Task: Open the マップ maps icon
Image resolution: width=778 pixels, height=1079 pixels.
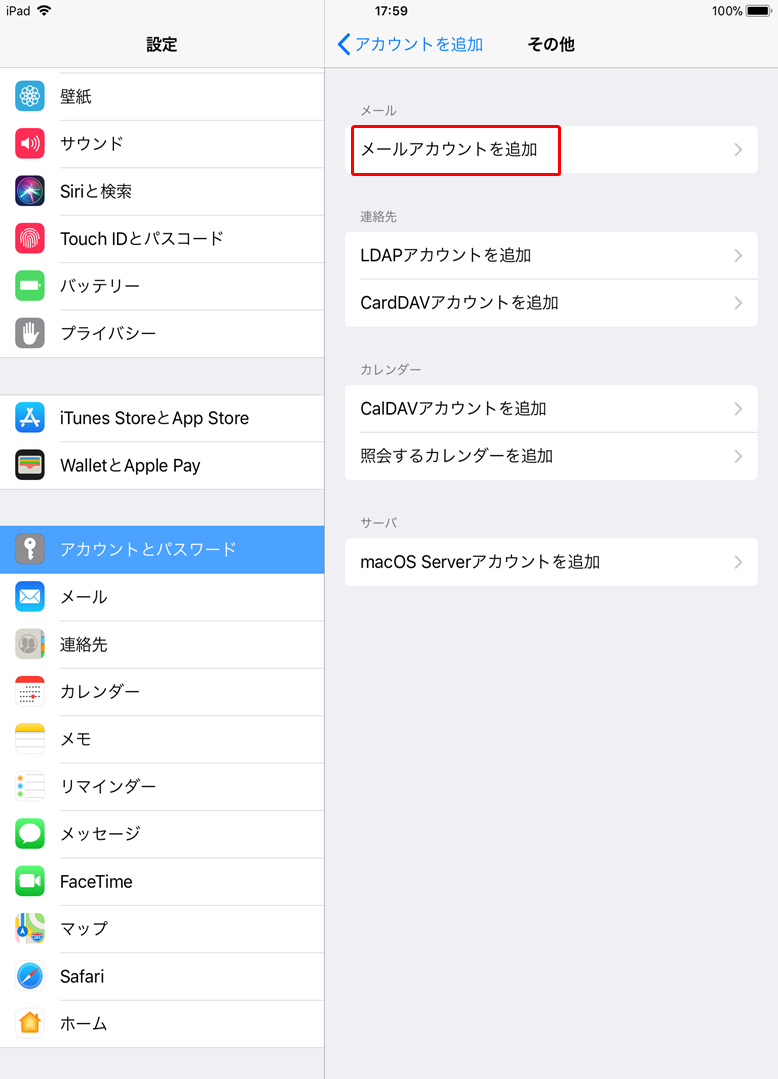Action: point(30,928)
